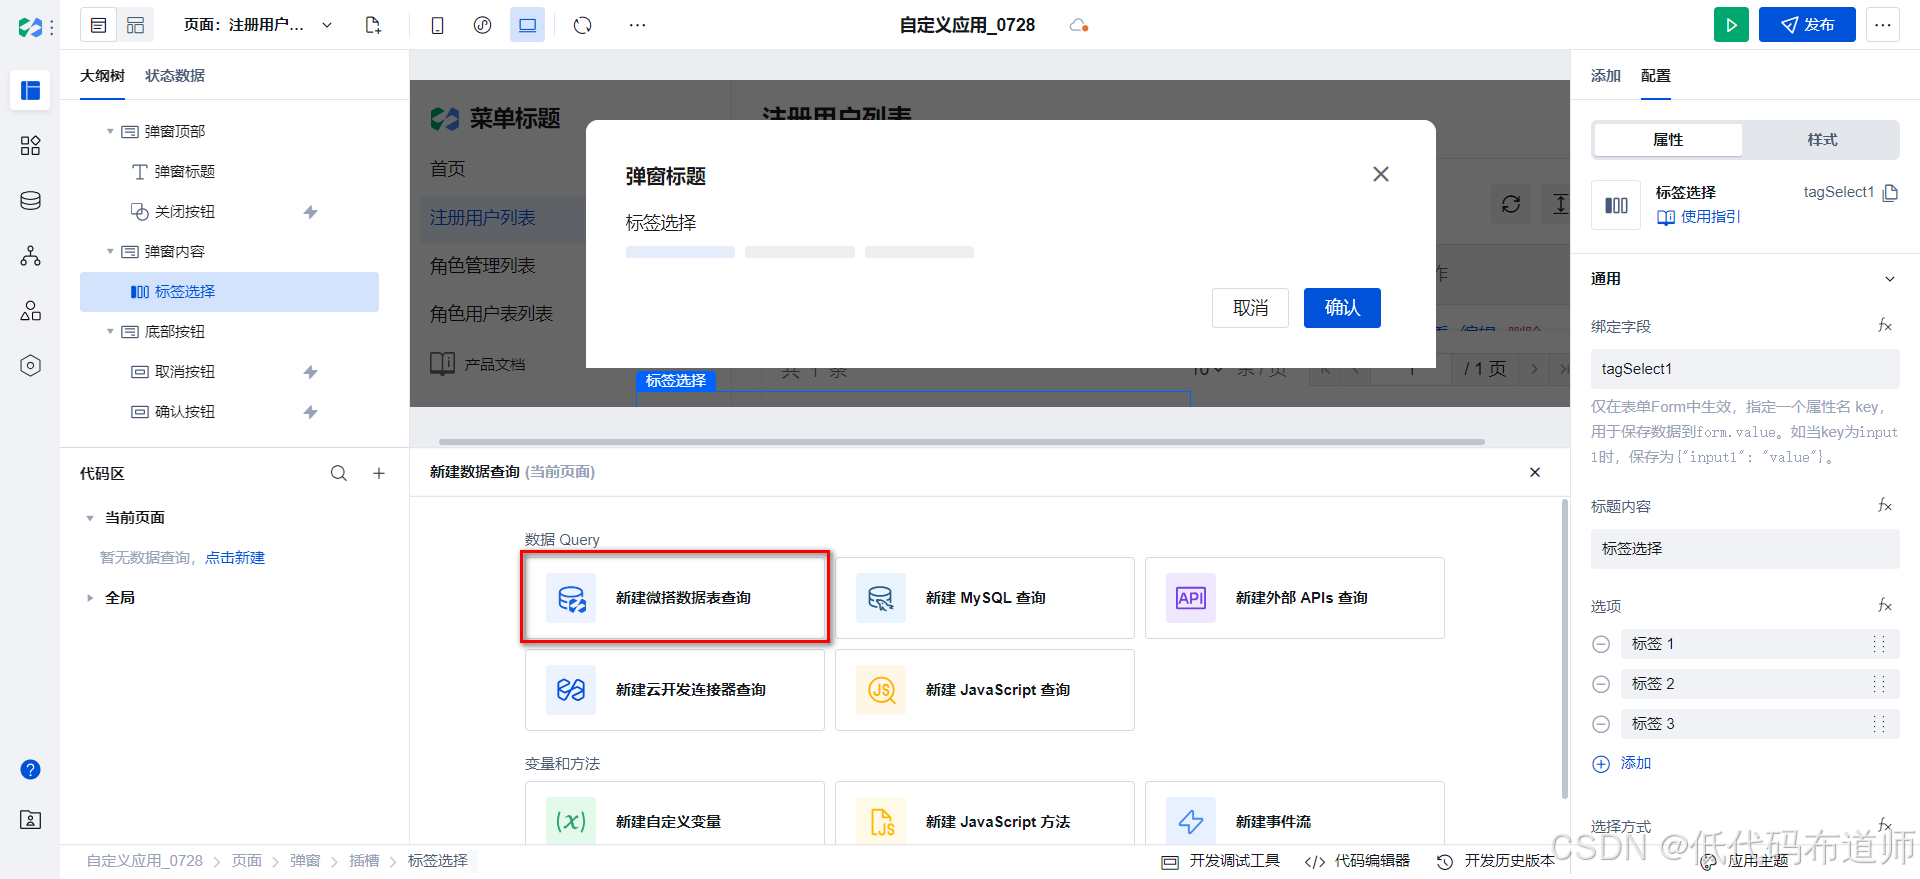Screen dimensions: 1920x879
Task: Click the cloud sync status icon
Action: coord(1078,25)
